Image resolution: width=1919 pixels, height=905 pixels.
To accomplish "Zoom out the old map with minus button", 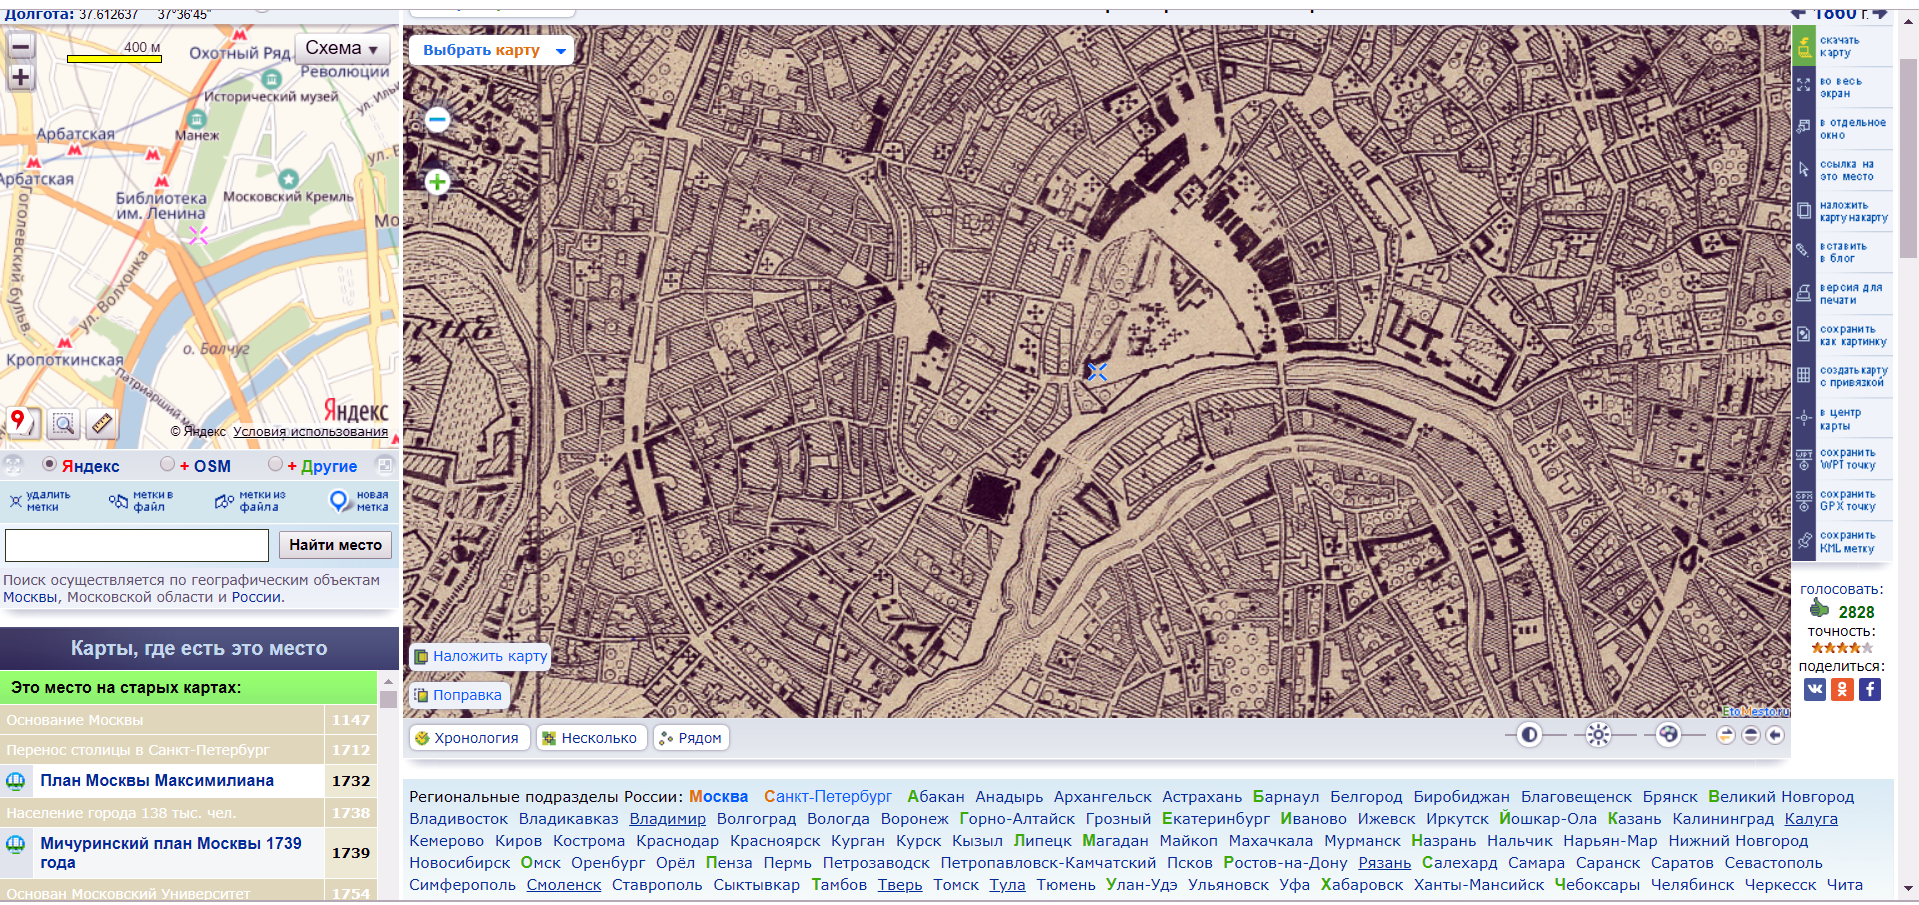I will tap(437, 120).
